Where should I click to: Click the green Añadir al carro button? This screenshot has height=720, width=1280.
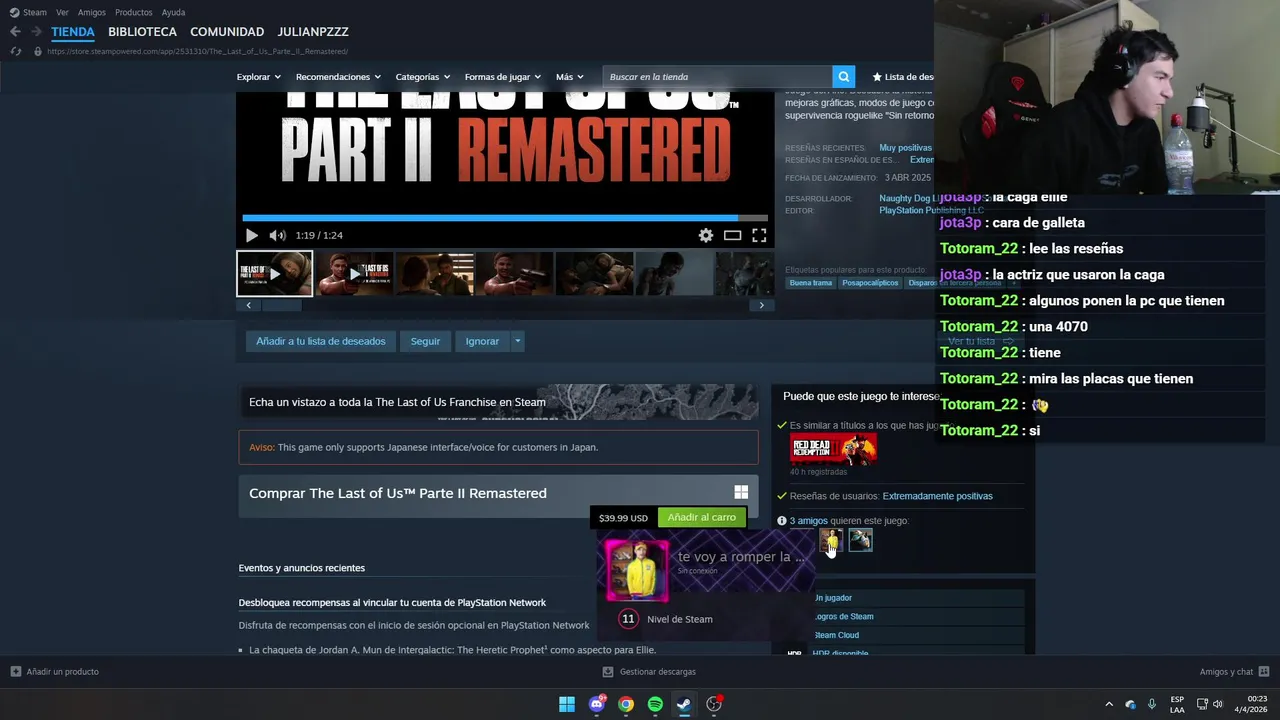click(701, 517)
